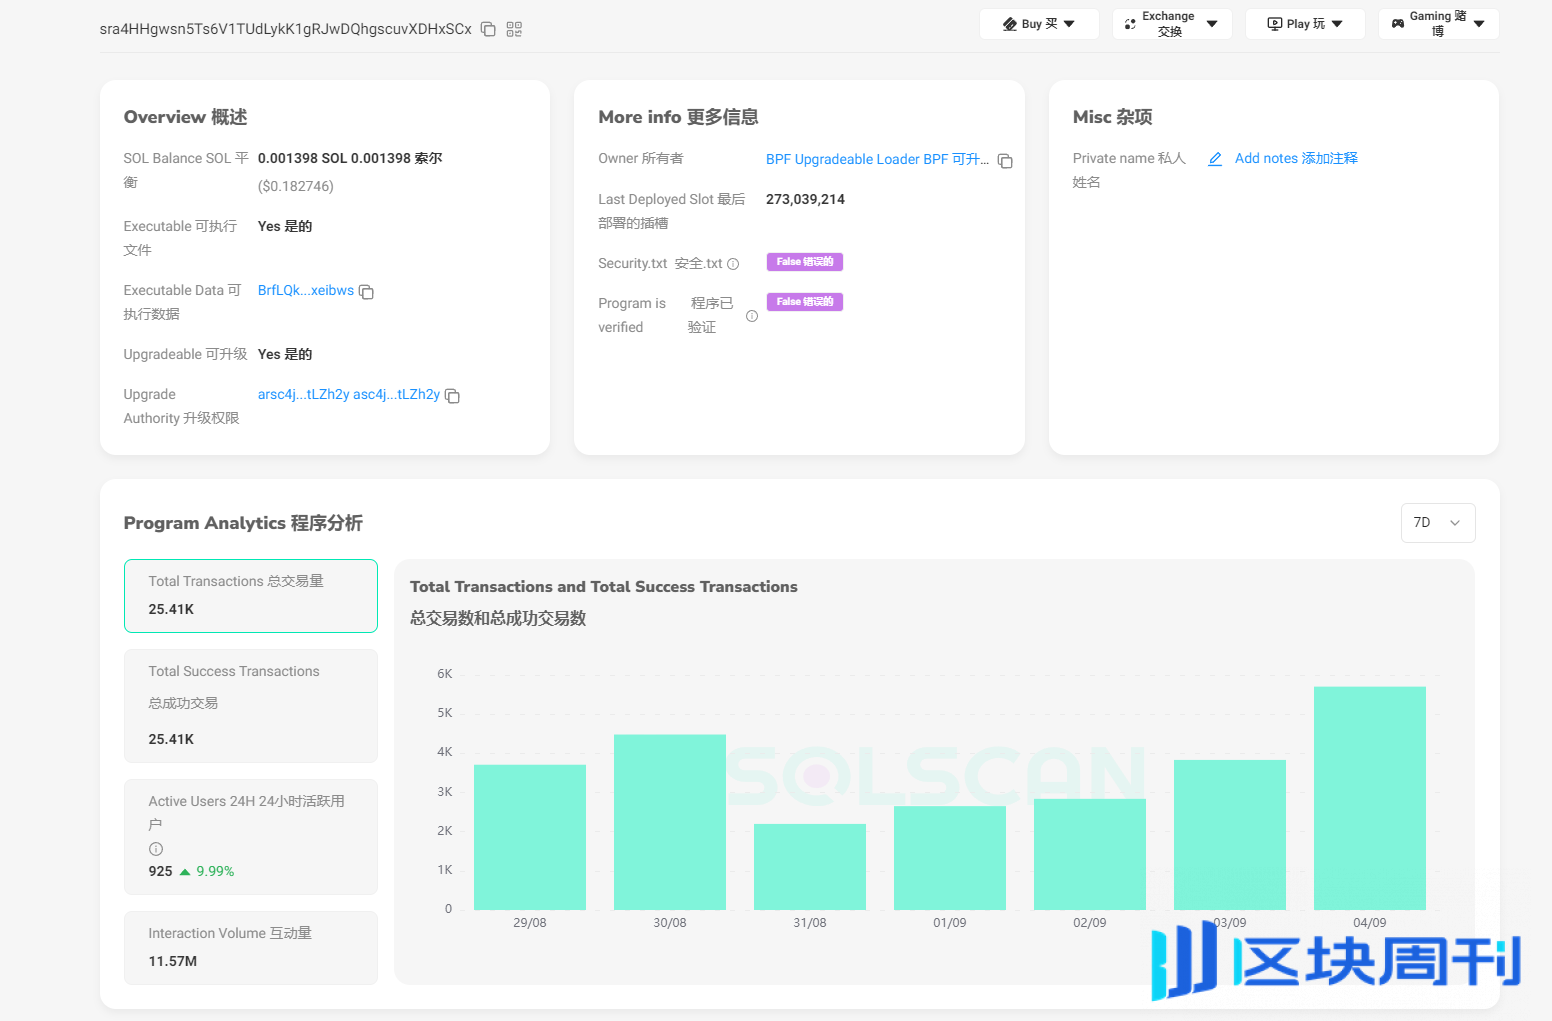The width and height of the screenshot is (1552, 1021).
Task: Click the Exchange menu swap icon
Action: point(1130,24)
